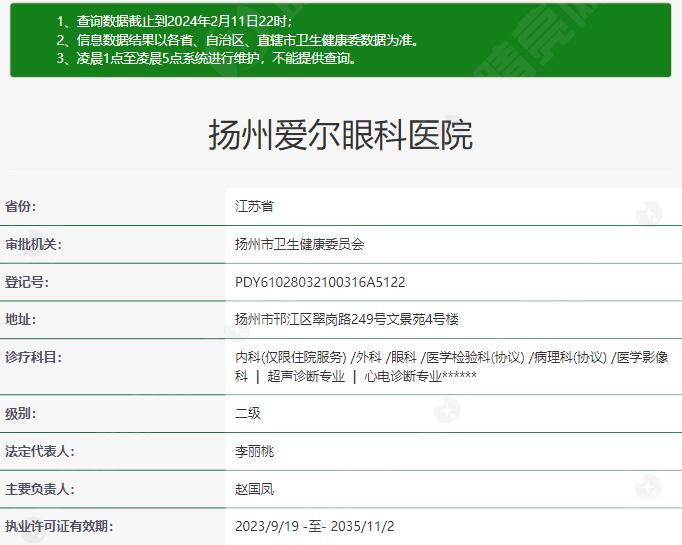Click the name 李丽桃
Viewport: 682px width, 545px height.
[254, 451]
